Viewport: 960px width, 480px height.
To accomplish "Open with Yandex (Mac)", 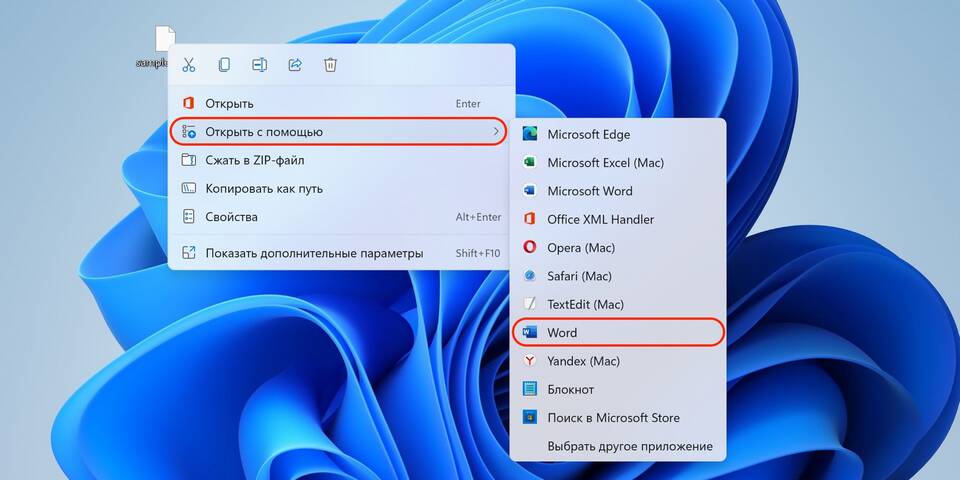I will [x=618, y=361].
